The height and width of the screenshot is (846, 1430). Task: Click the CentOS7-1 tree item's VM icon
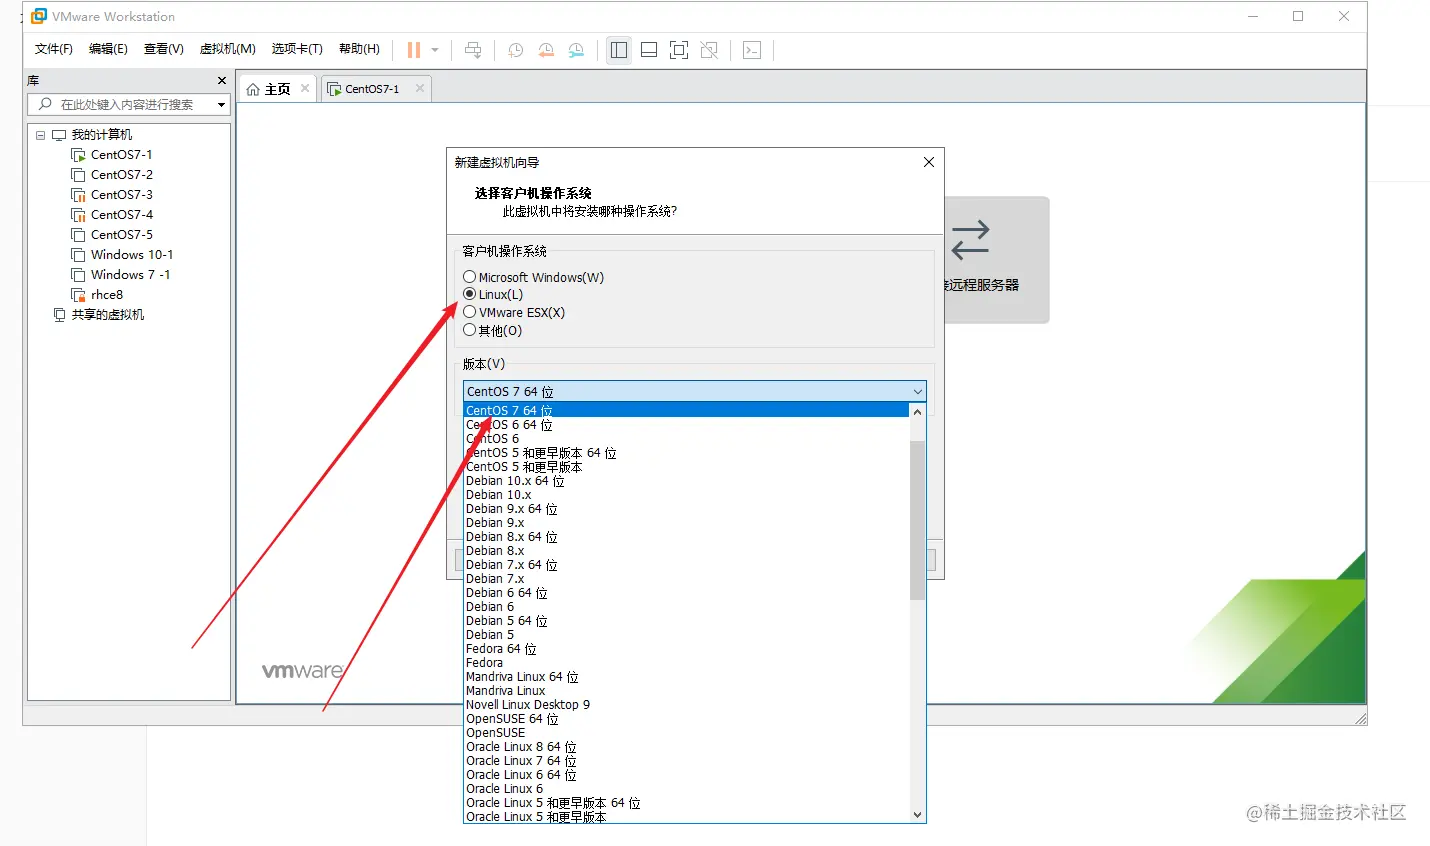point(78,155)
